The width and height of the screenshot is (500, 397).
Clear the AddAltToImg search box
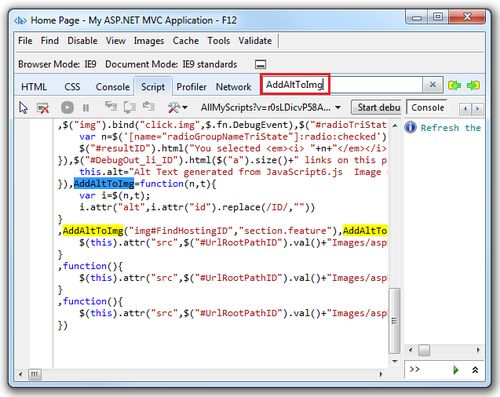(x=433, y=85)
